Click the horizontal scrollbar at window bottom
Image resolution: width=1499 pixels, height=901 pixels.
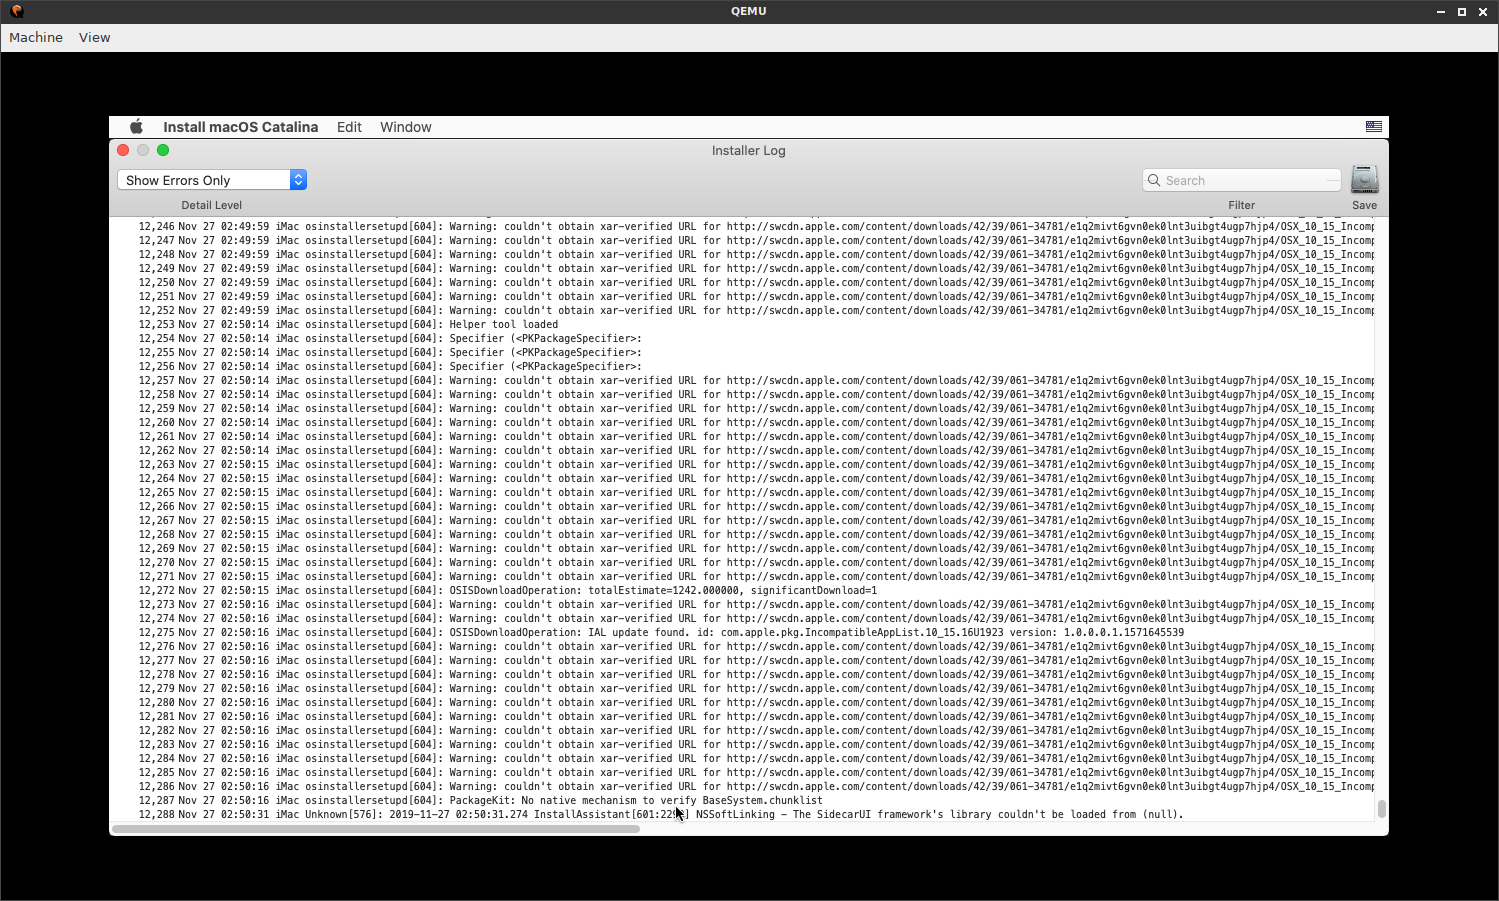(380, 828)
